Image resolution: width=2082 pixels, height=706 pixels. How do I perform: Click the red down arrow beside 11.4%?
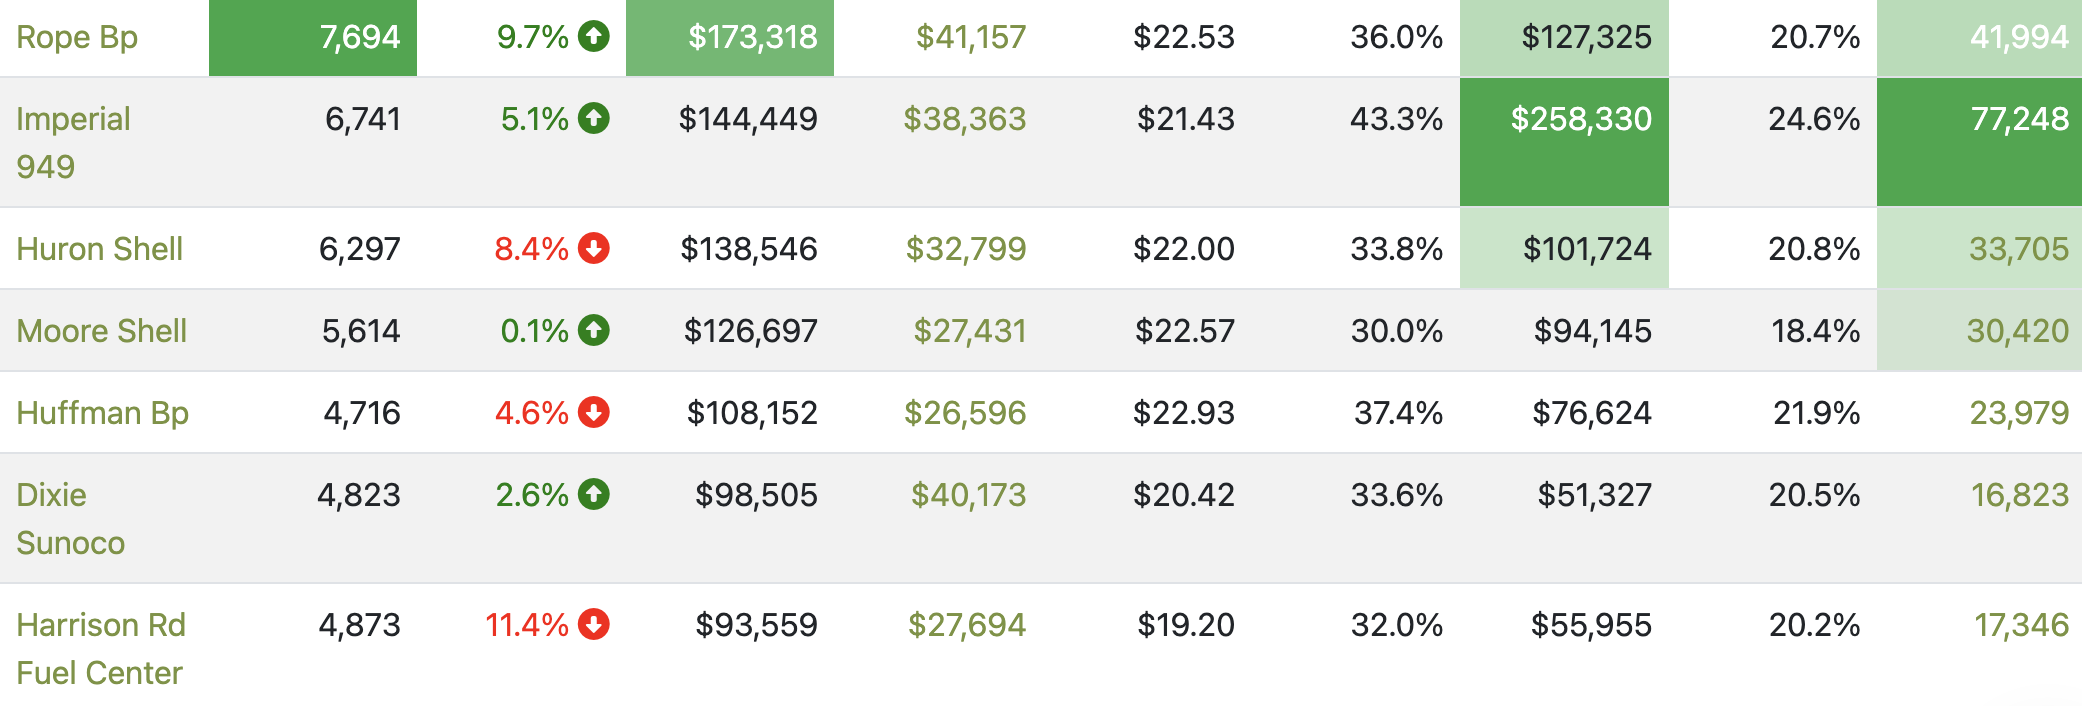[593, 624]
